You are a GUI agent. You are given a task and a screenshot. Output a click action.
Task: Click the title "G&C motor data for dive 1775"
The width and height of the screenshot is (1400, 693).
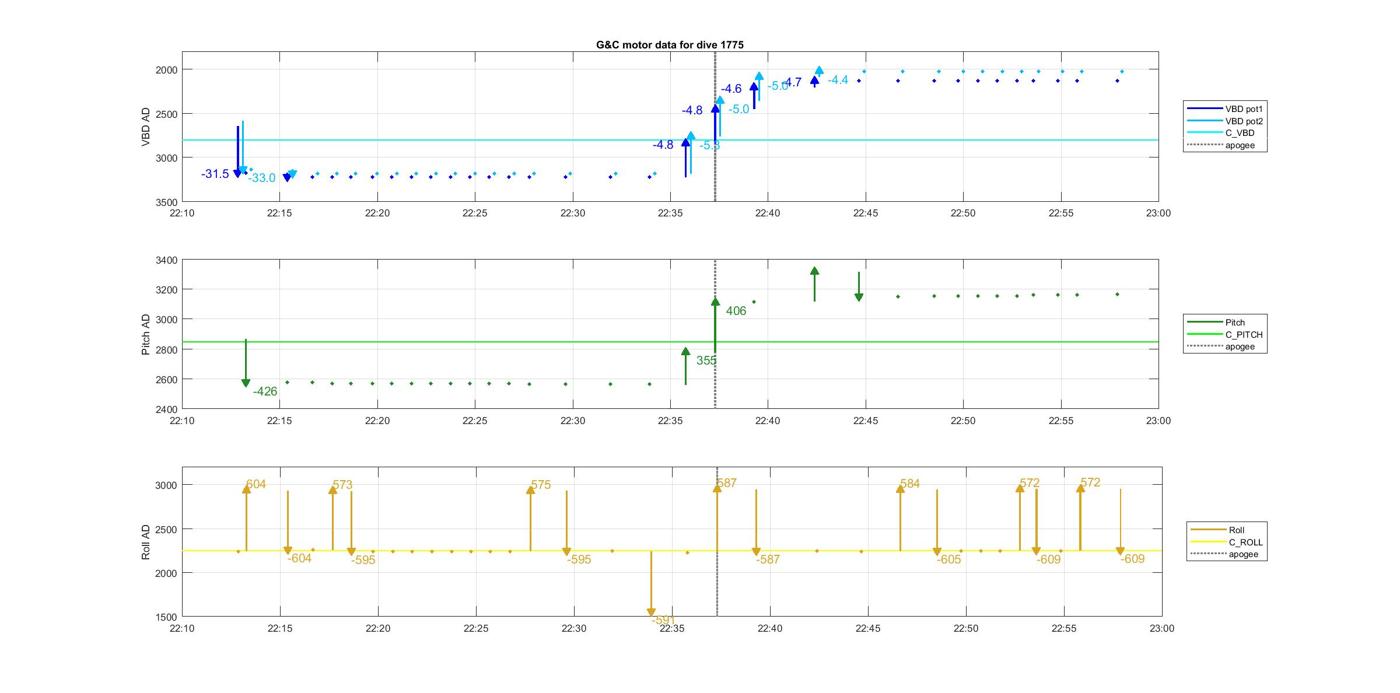point(669,45)
